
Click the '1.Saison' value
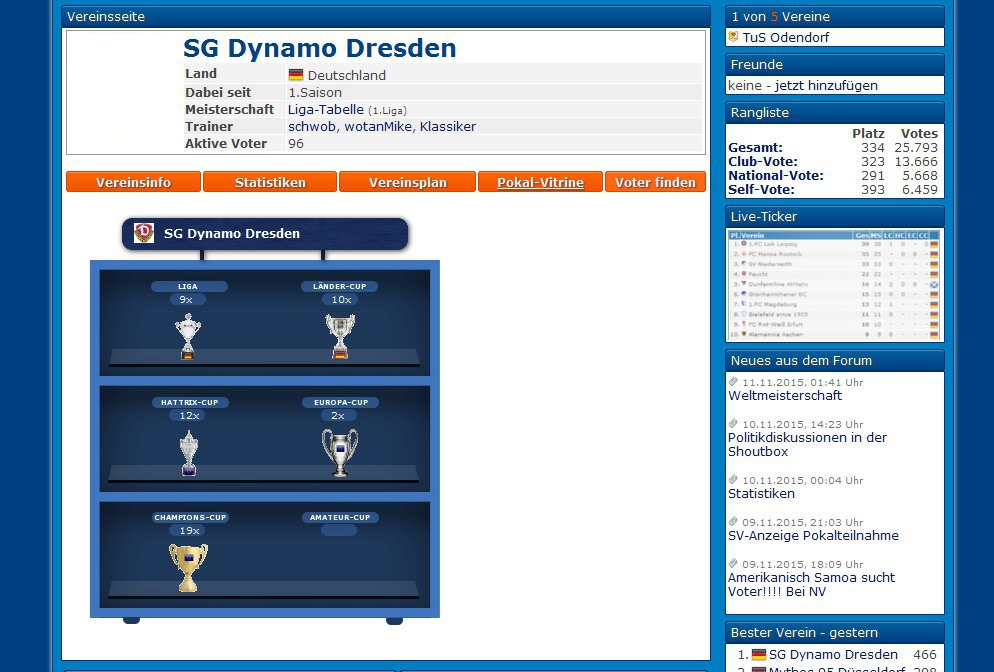(x=314, y=92)
